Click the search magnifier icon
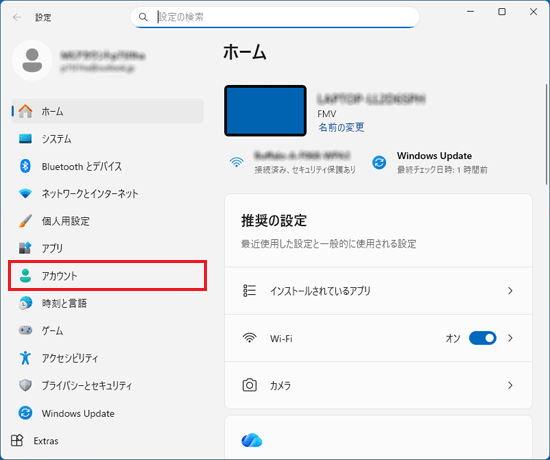 pos(143,17)
